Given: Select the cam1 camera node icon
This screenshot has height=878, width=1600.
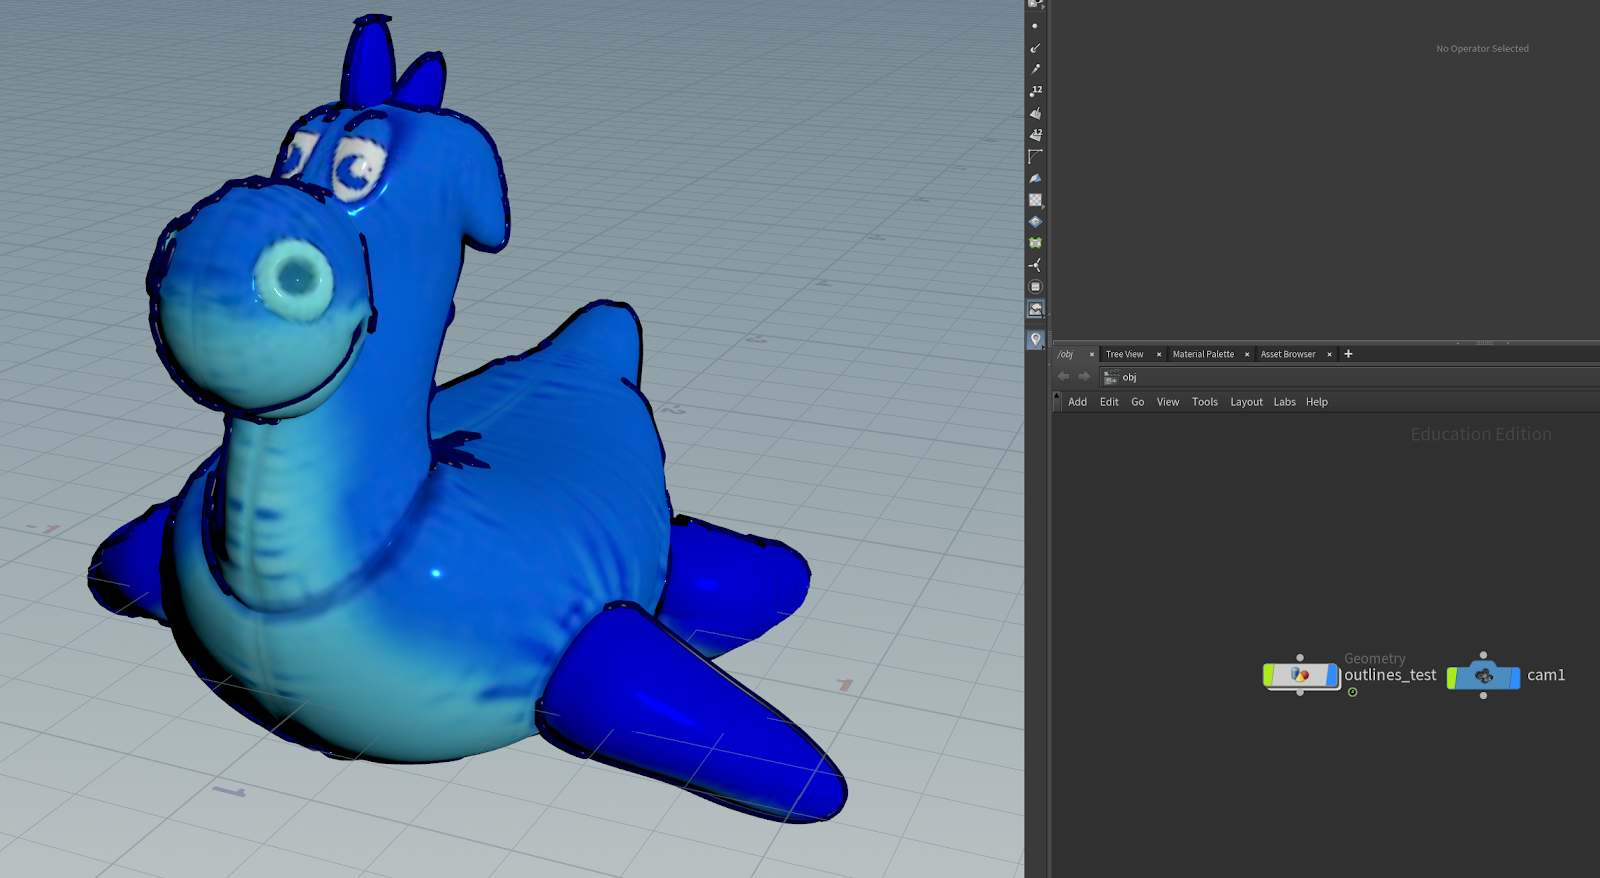Looking at the screenshot, I should pyautogui.click(x=1484, y=677).
